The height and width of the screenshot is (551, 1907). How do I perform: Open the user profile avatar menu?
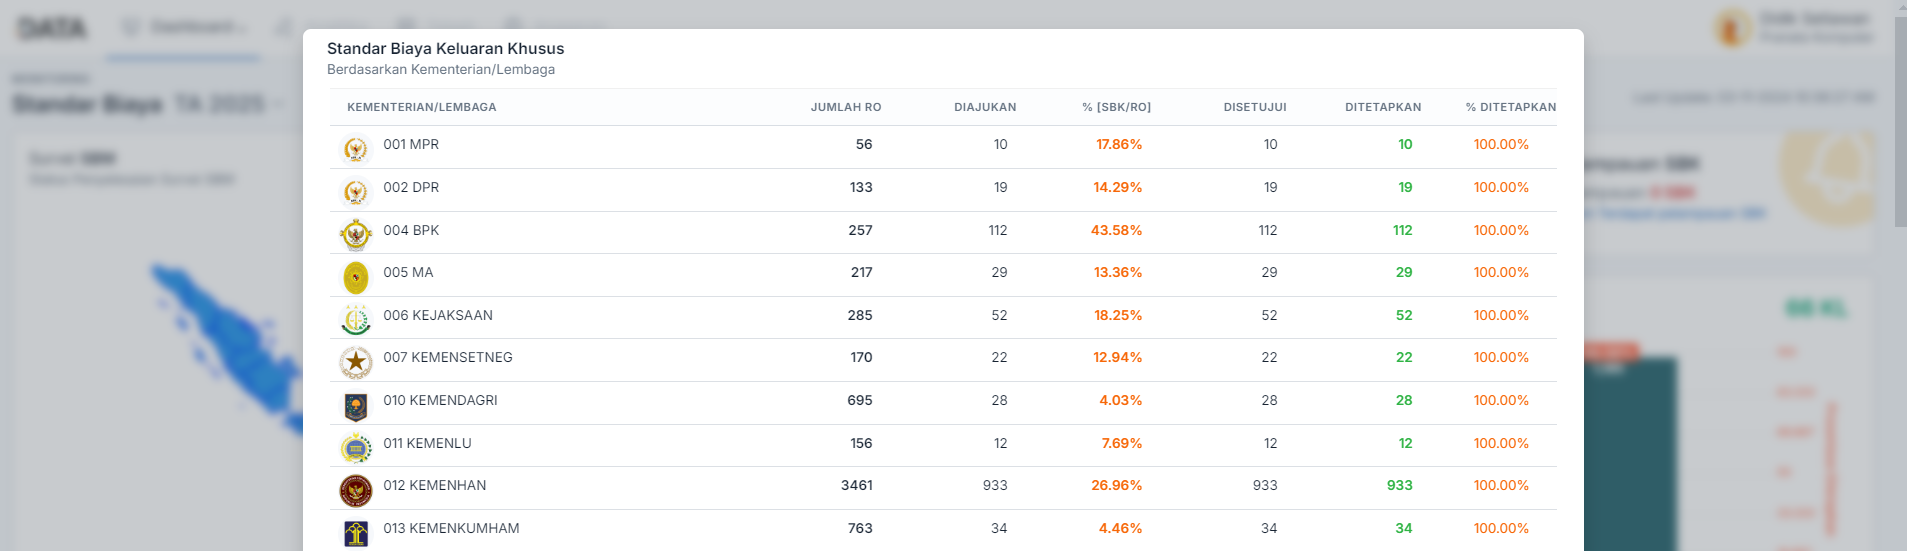point(1733,27)
